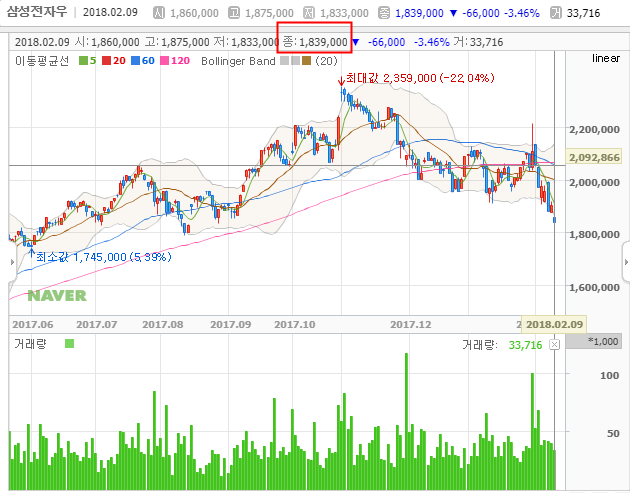
Task: Click the blue 1,839,000 price in top header
Action: coord(419,13)
